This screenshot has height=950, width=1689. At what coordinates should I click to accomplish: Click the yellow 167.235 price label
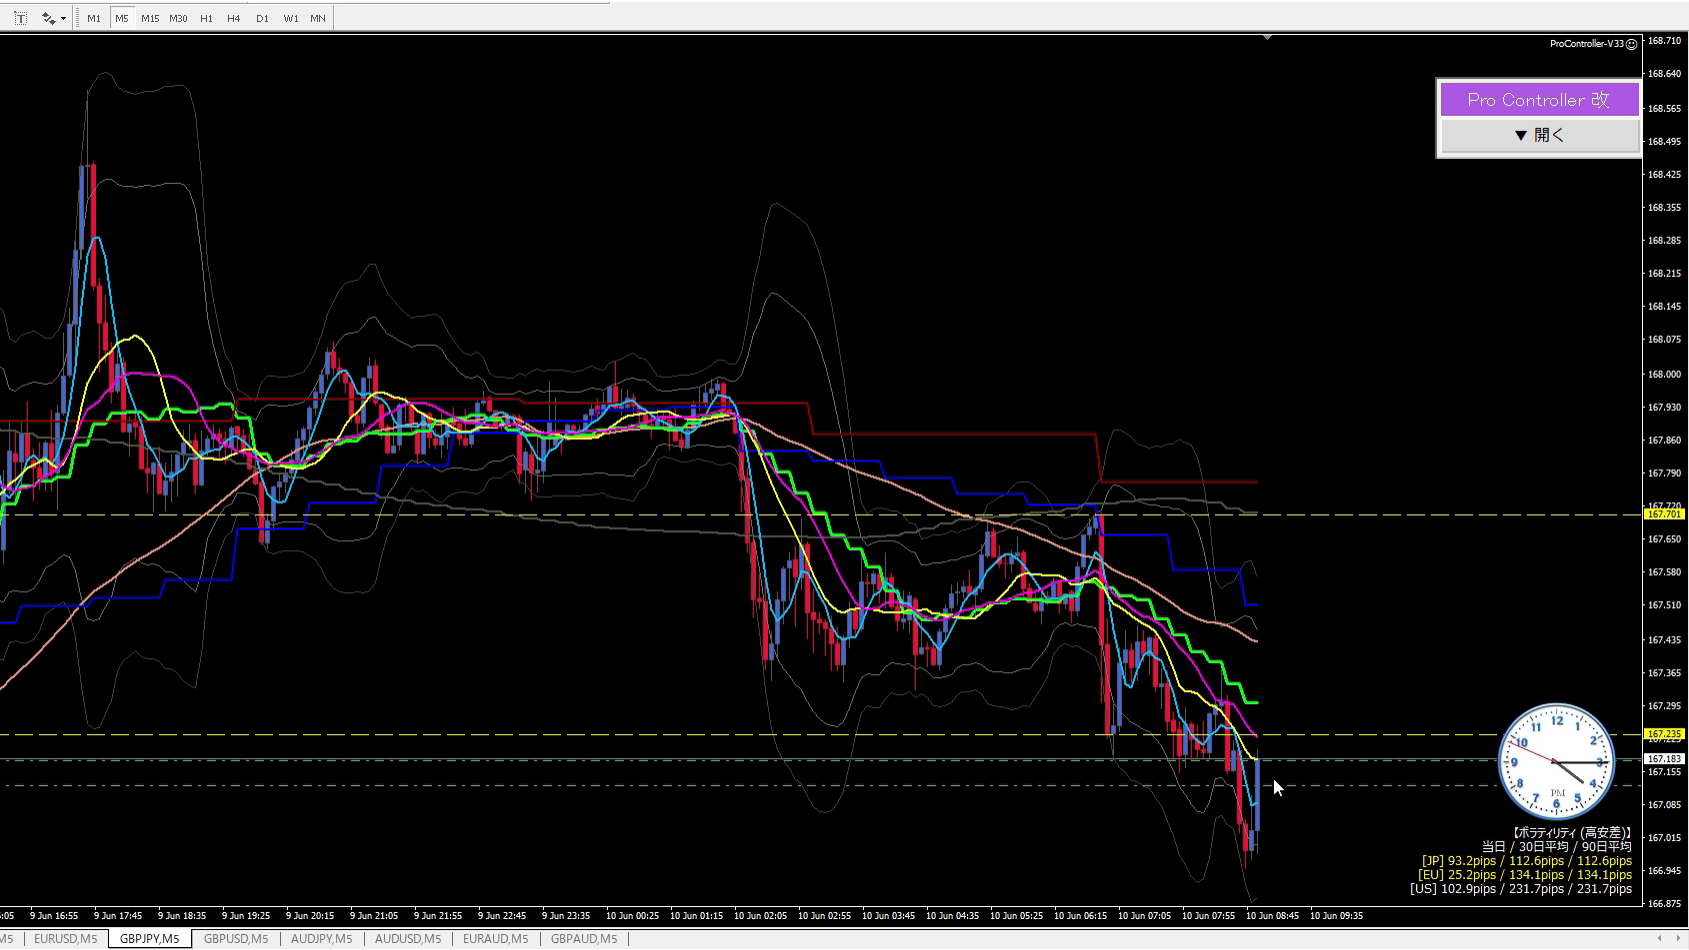(x=1664, y=734)
